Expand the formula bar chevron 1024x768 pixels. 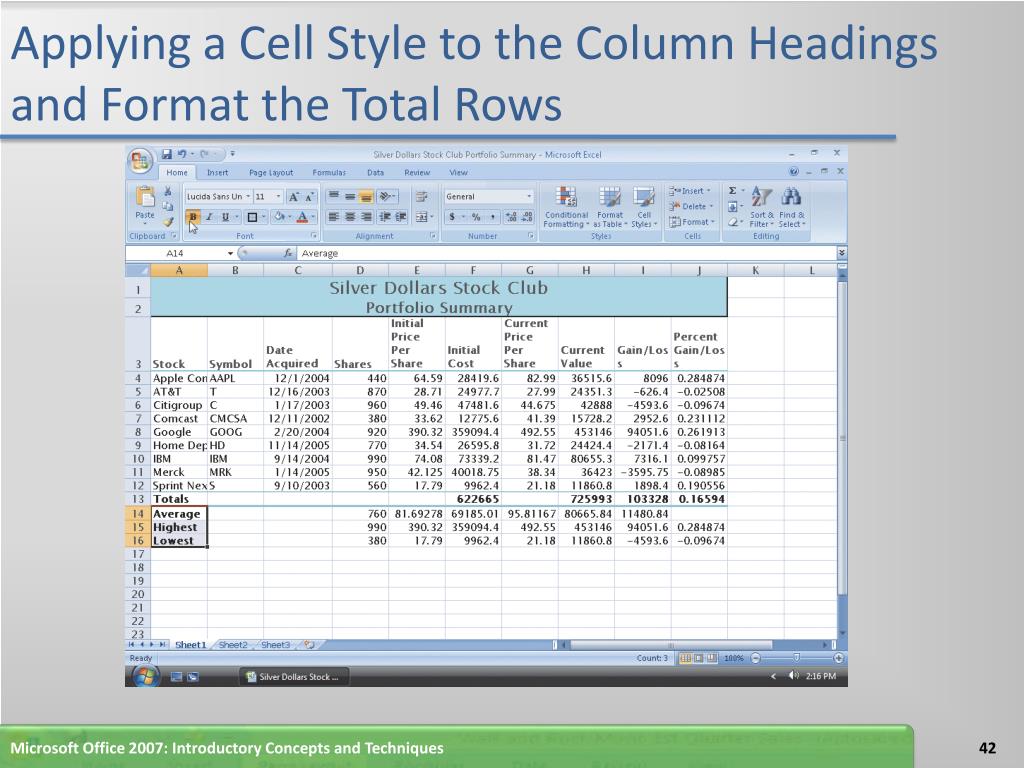click(x=842, y=253)
